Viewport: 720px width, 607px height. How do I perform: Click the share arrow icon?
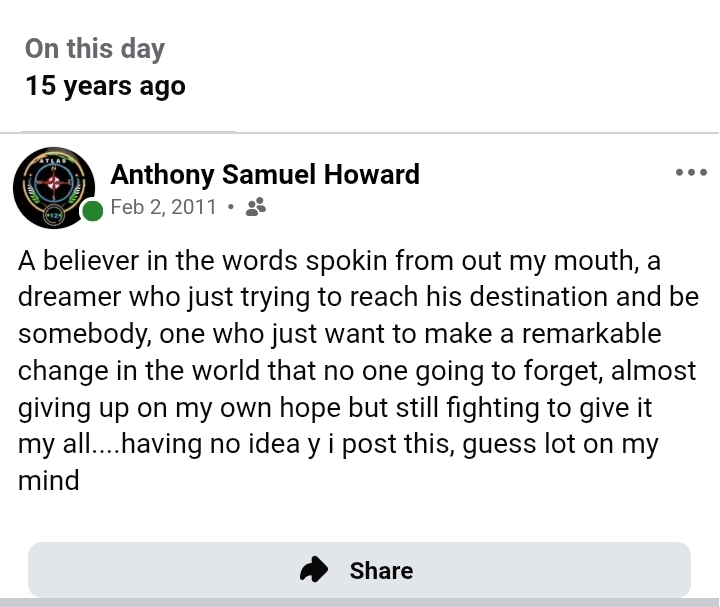315,570
